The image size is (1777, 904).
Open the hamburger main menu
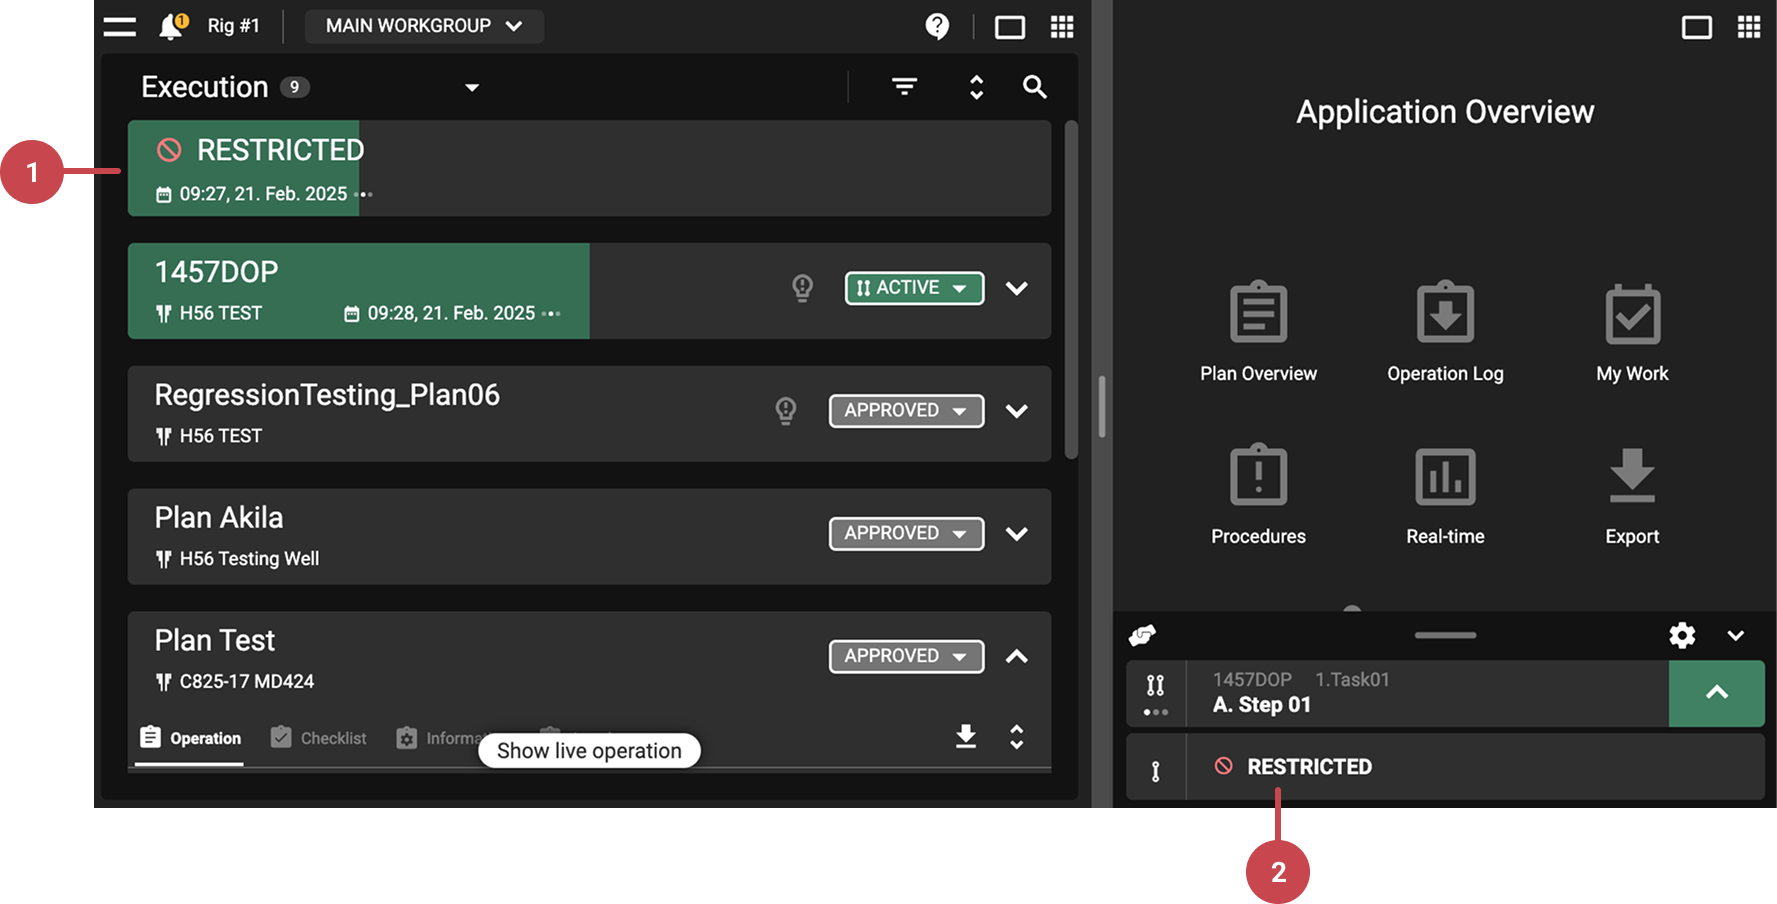coord(120,27)
